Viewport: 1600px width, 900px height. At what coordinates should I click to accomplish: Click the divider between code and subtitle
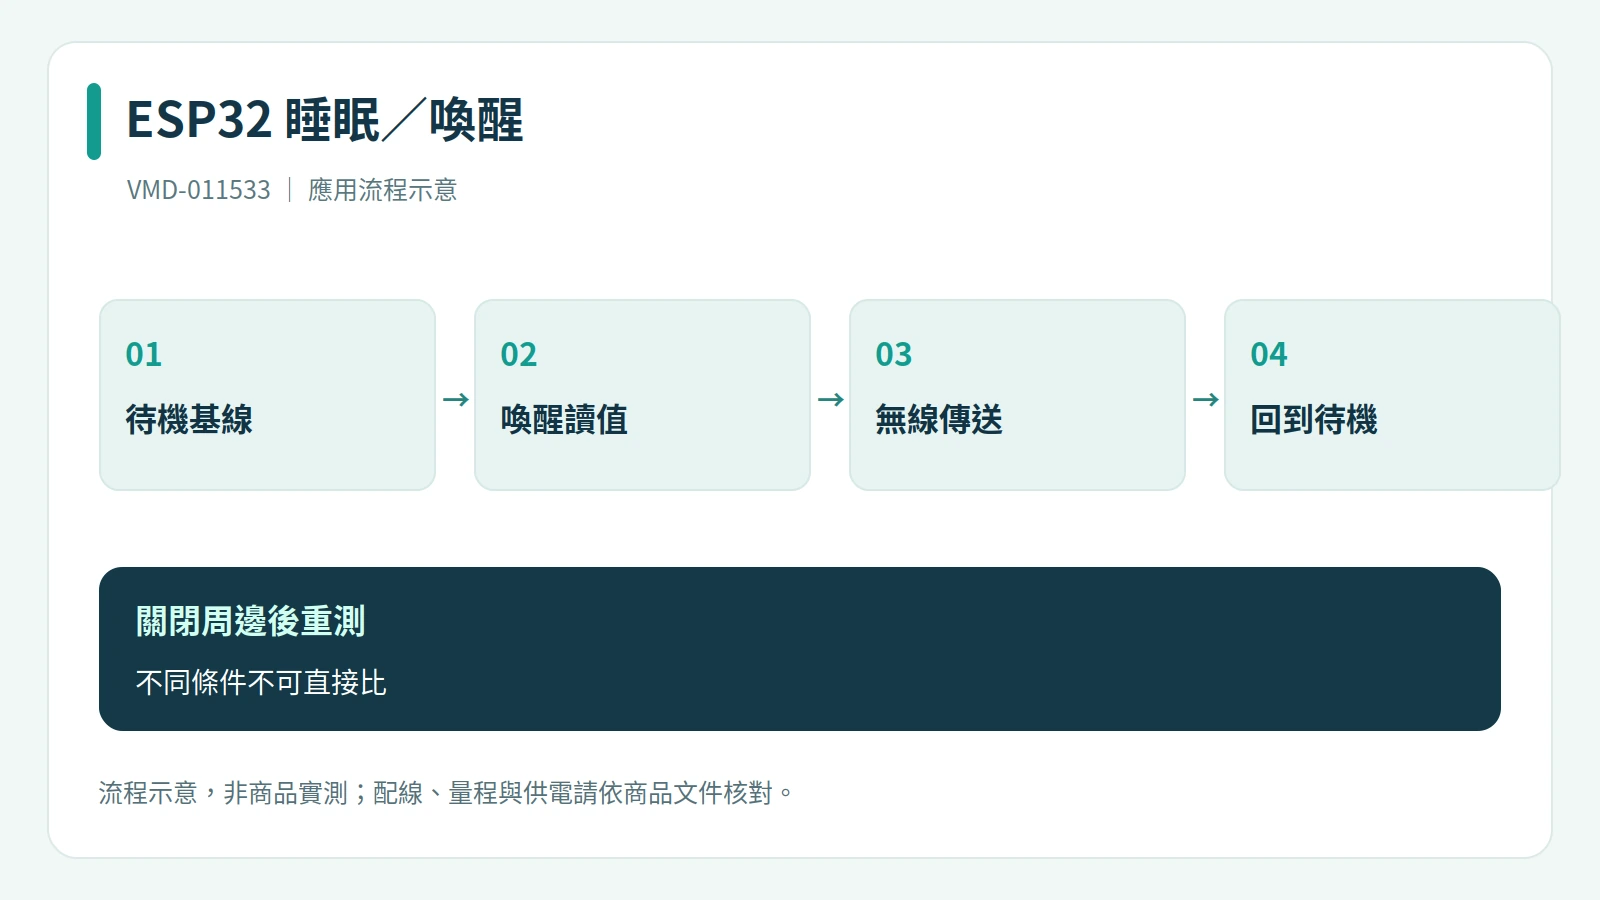(x=290, y=190)
